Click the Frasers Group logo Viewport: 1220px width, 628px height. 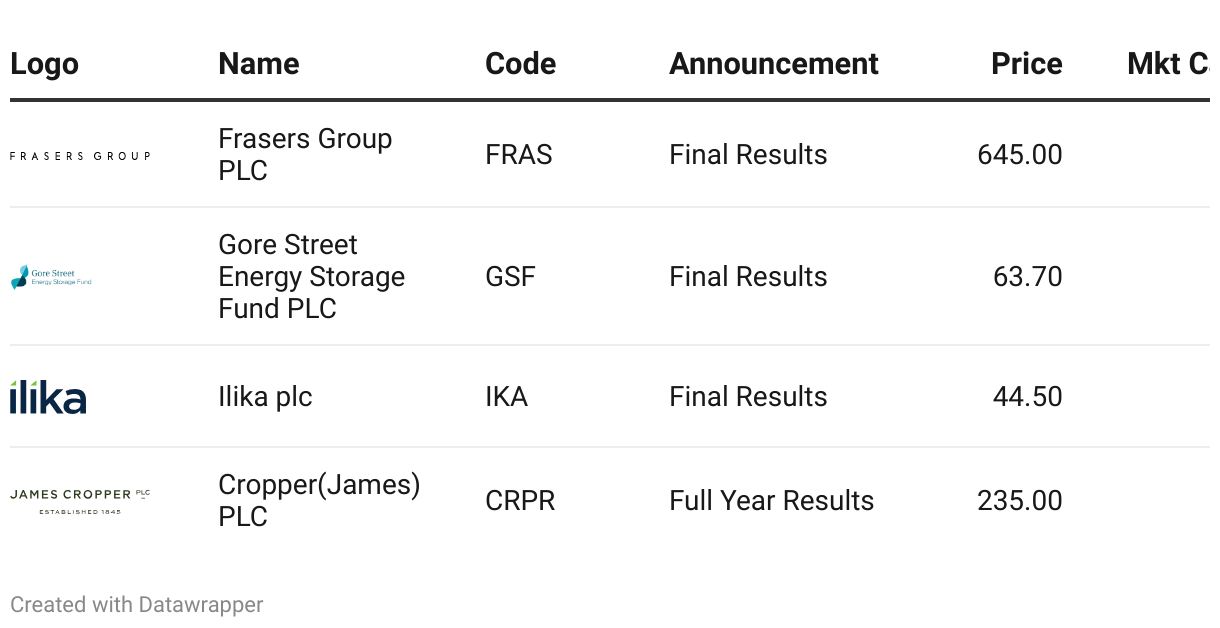click(80, 156)
